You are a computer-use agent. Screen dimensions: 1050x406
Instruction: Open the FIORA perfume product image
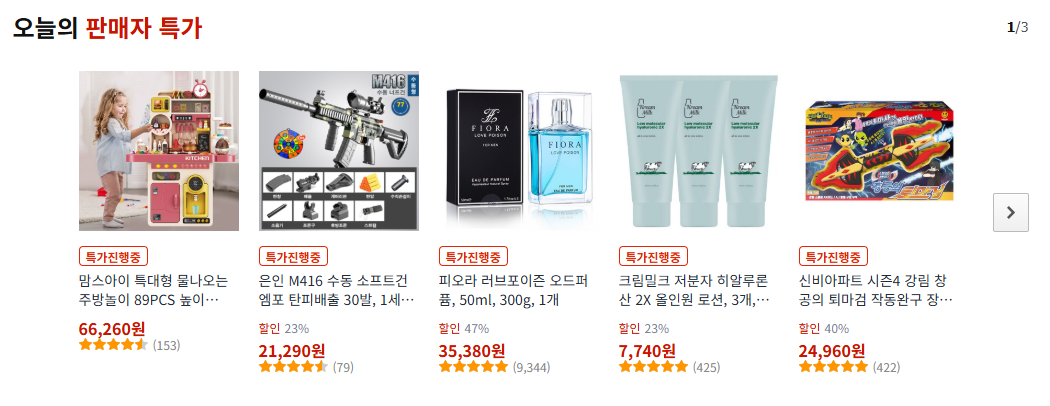(519, 151)
